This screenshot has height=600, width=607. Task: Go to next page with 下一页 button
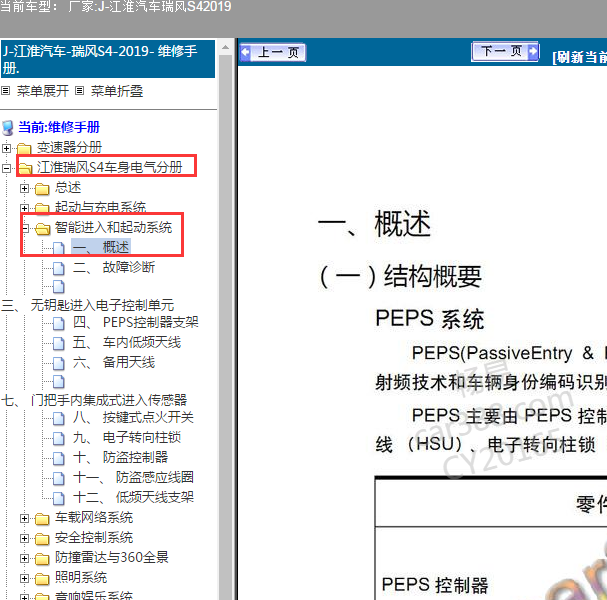tap(505, 51)
